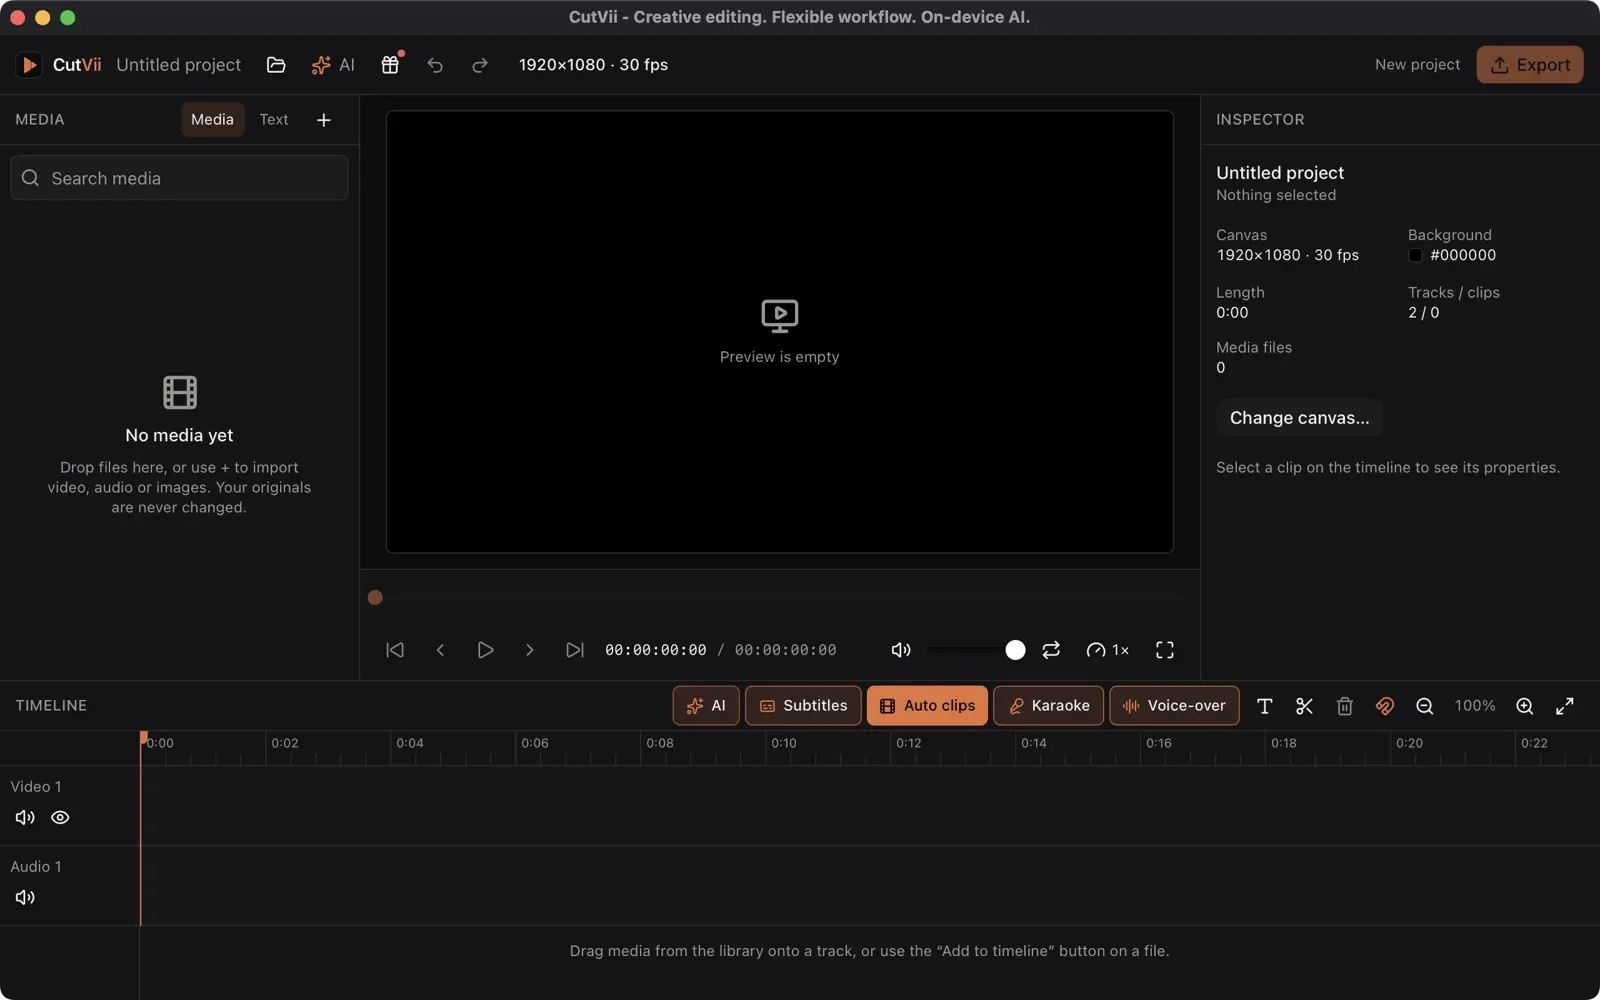Expand the timeline with arrows icon
Image resolution: width=1600 pixels, height=1000 pixels.
[x=1565, y=706]
